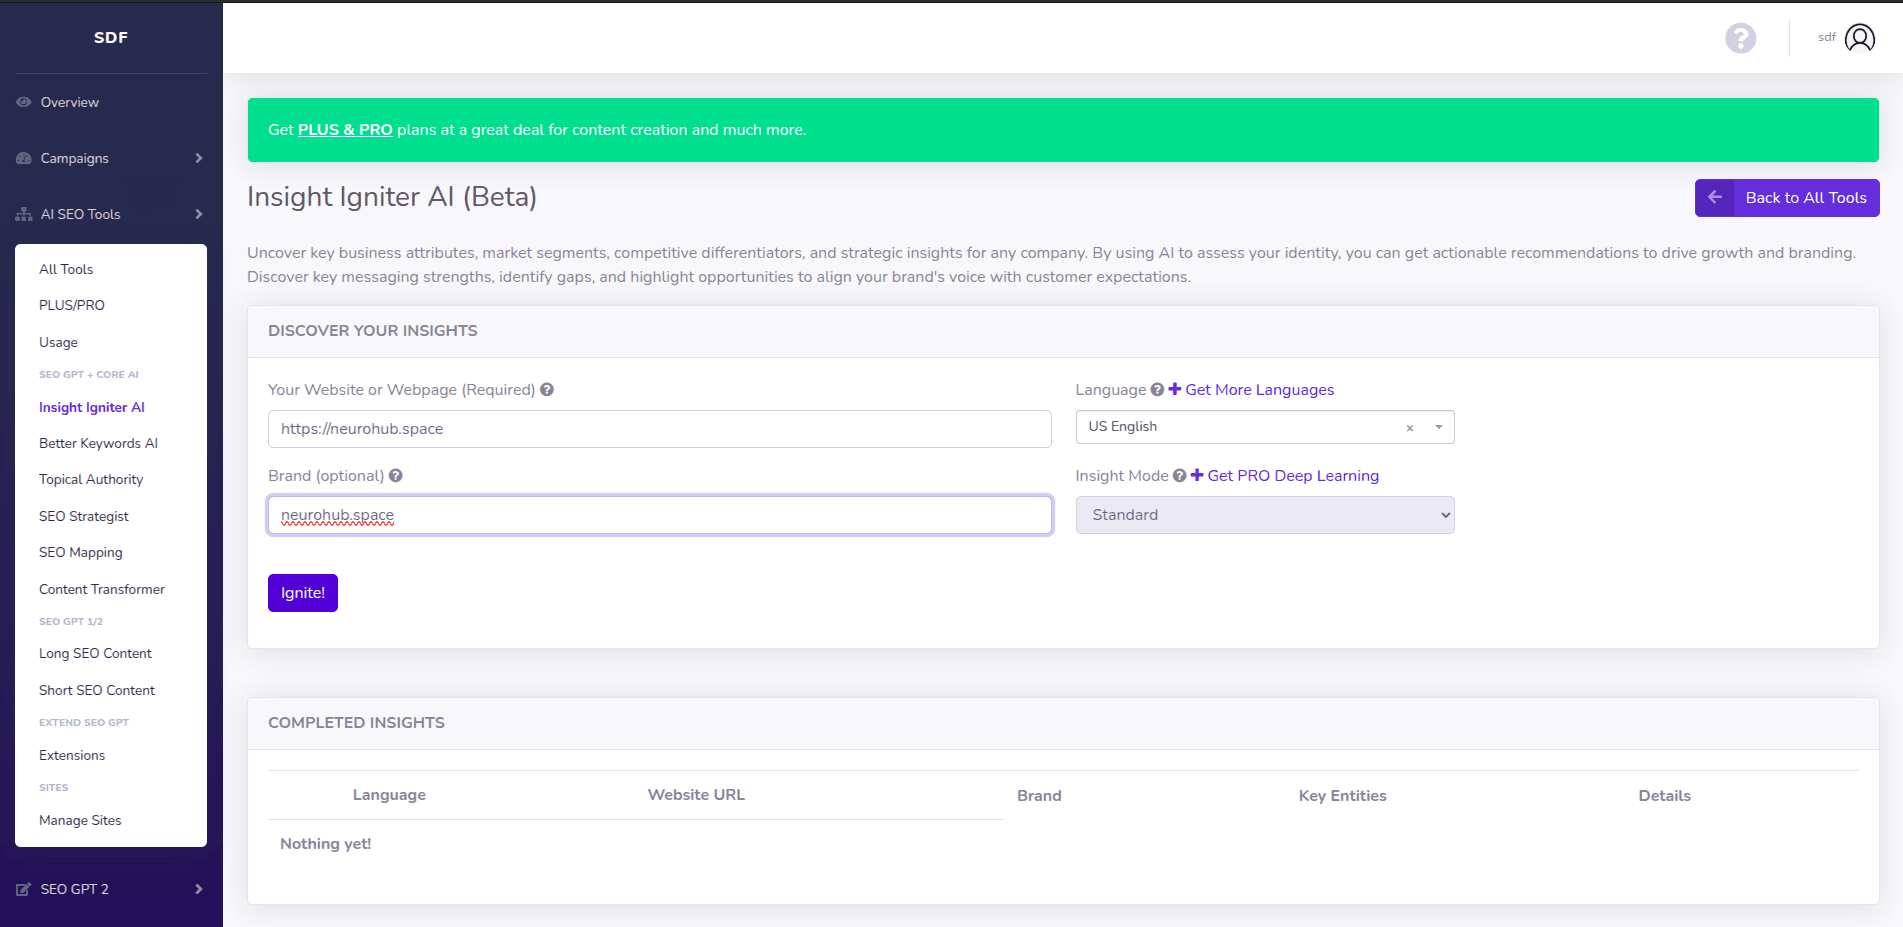The width and height of the screenshot is (1903, 927).
Task: Expand the SEO GPT 2 menu chevron
Action: (199, 889)
